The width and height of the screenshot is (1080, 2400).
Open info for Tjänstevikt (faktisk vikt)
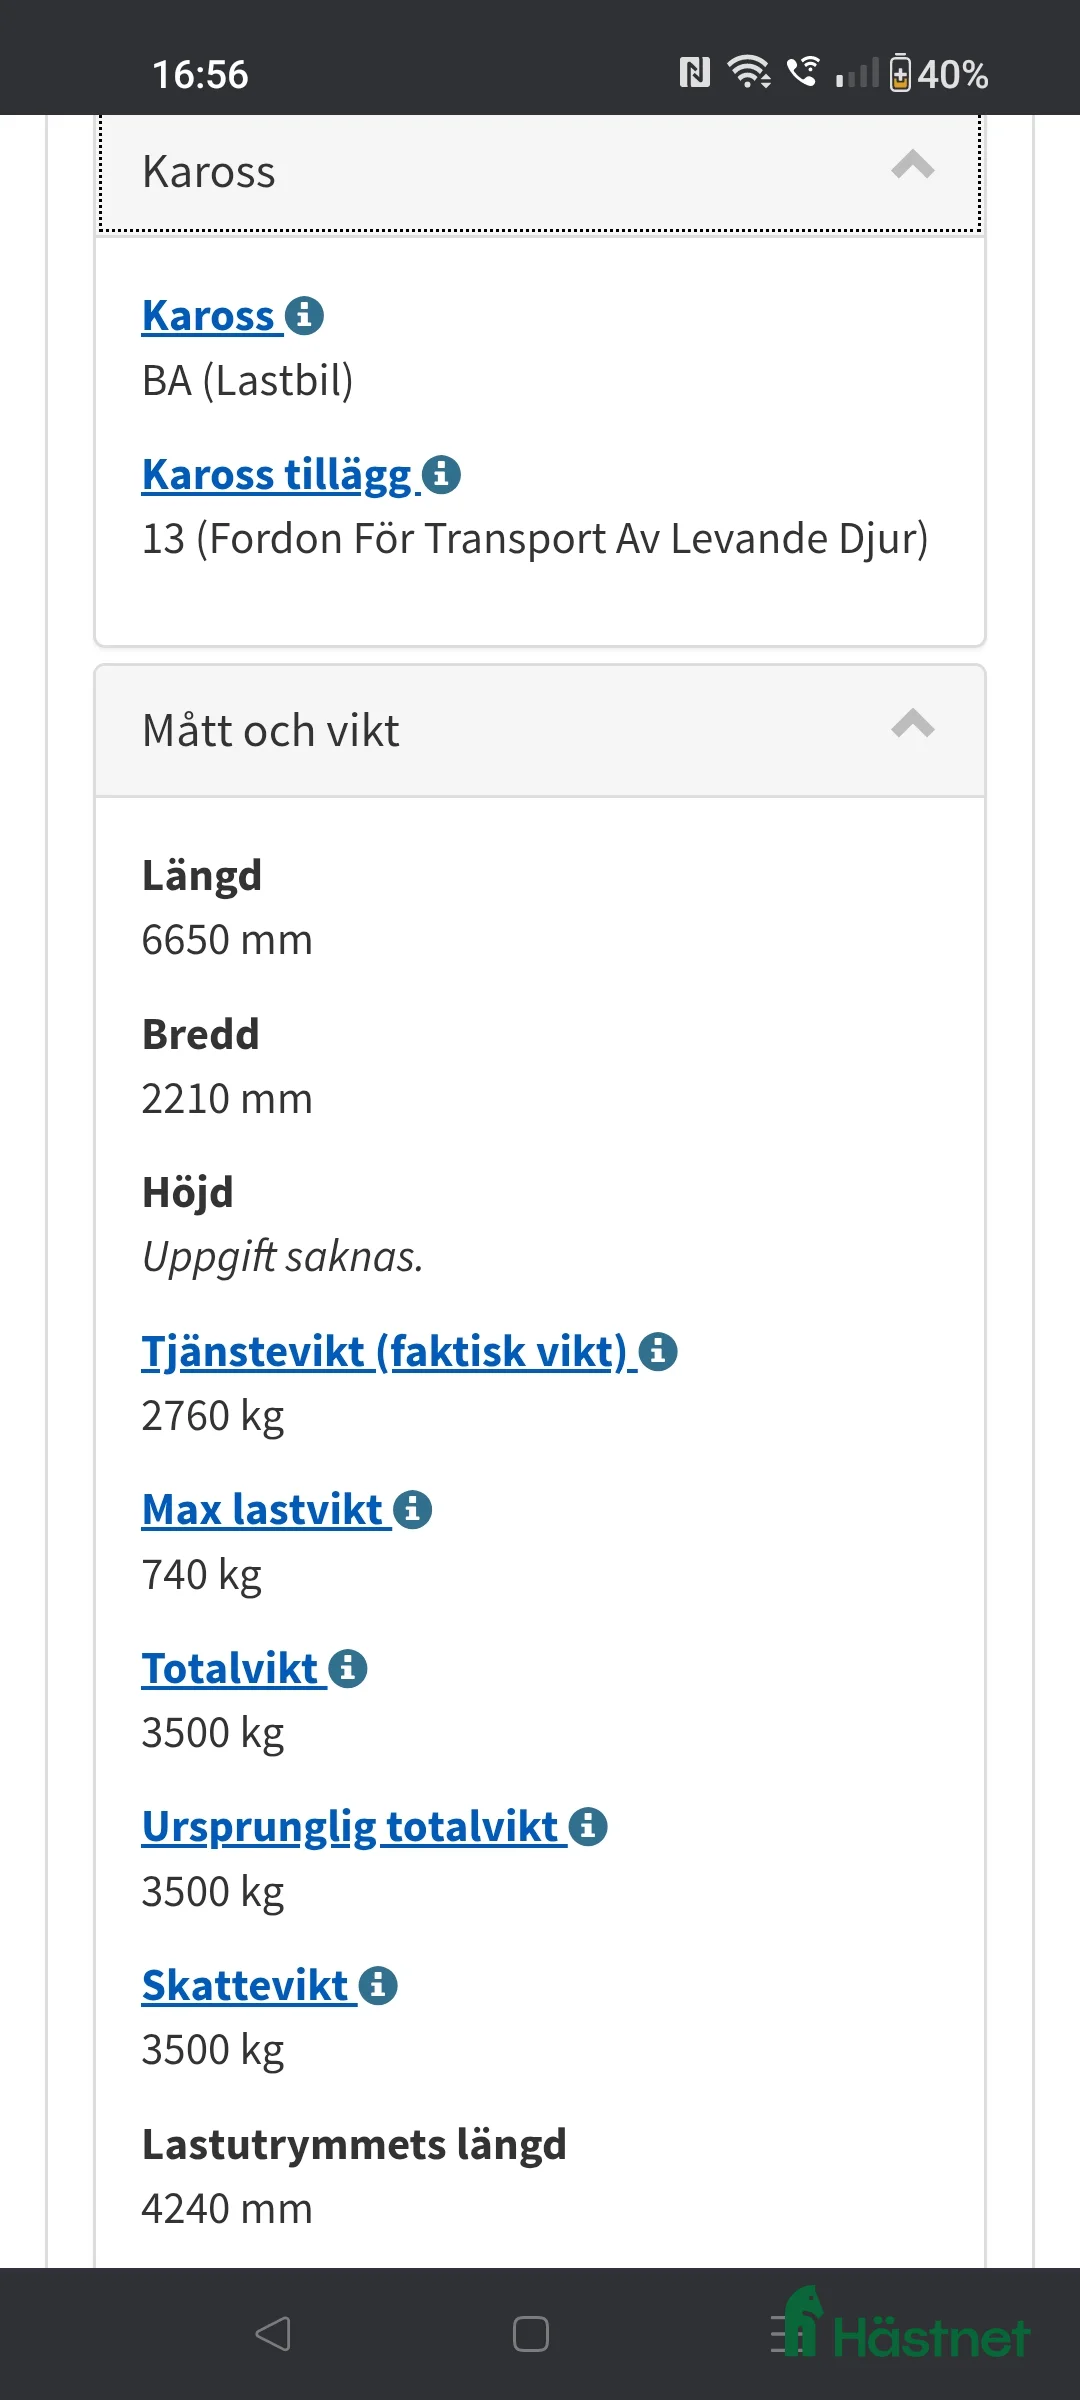coord(659,1351)
